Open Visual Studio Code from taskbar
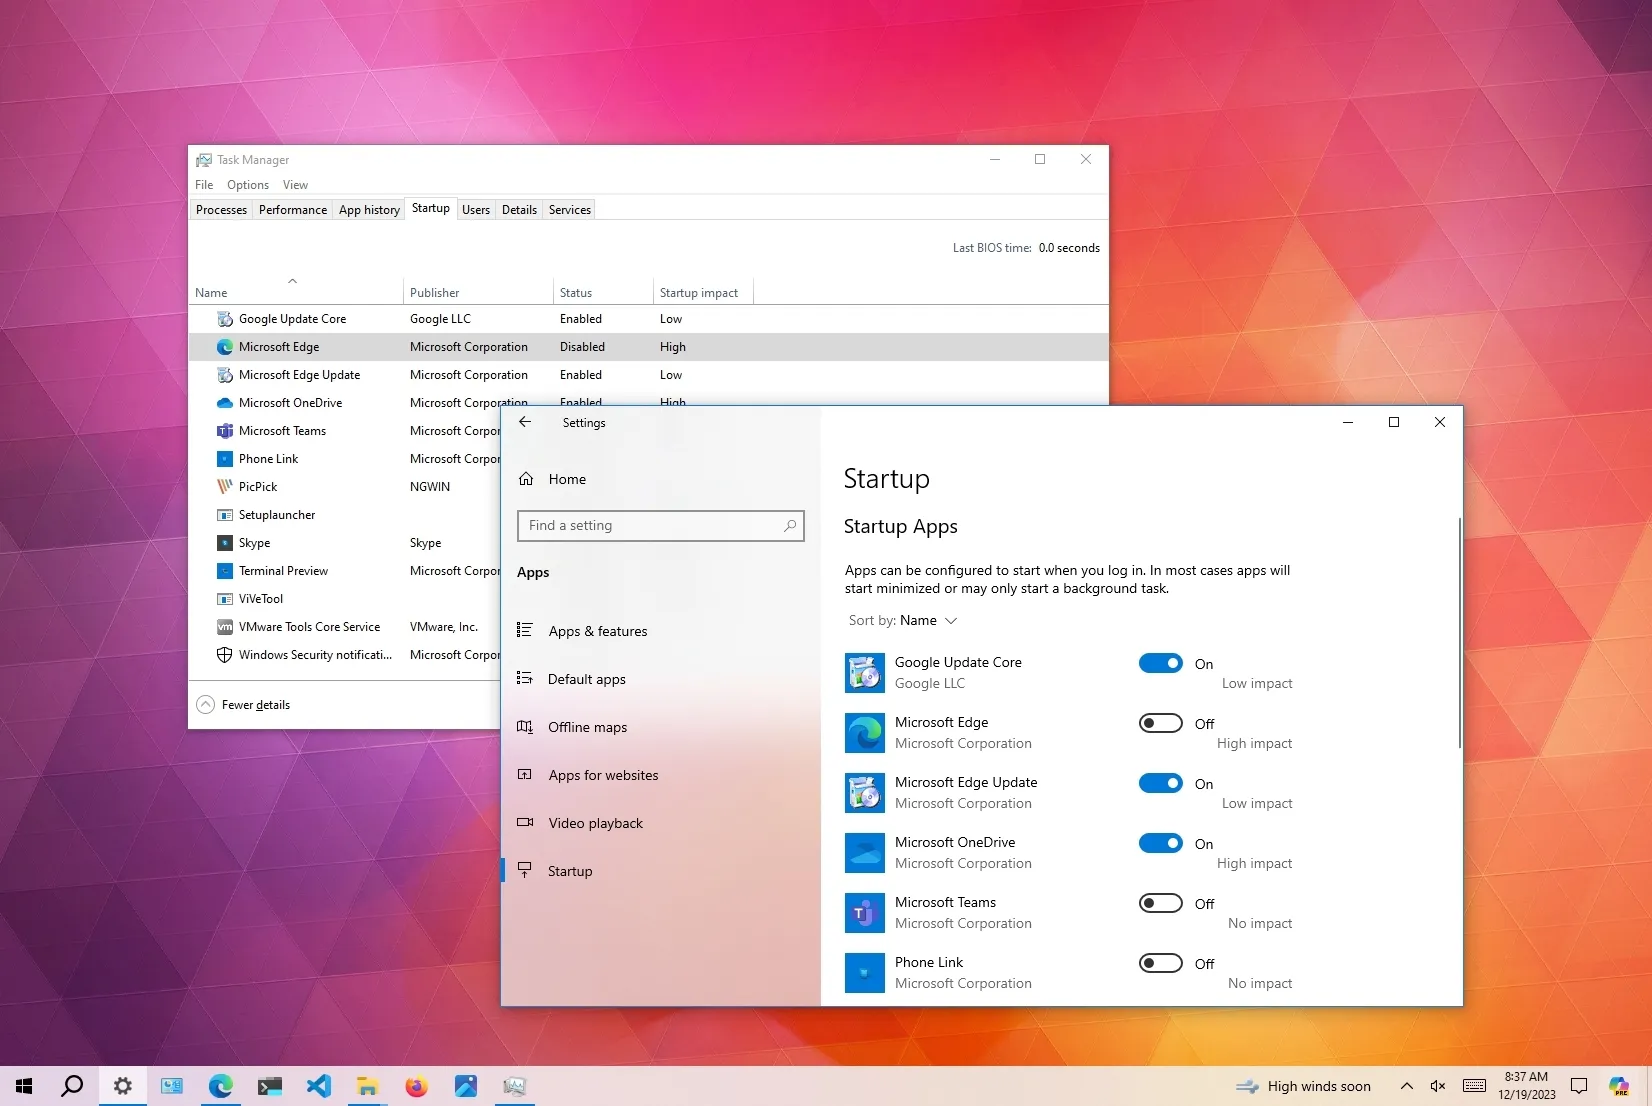The height and width of the screenshot is (1106, 1652). click(x=319, y=1086)
